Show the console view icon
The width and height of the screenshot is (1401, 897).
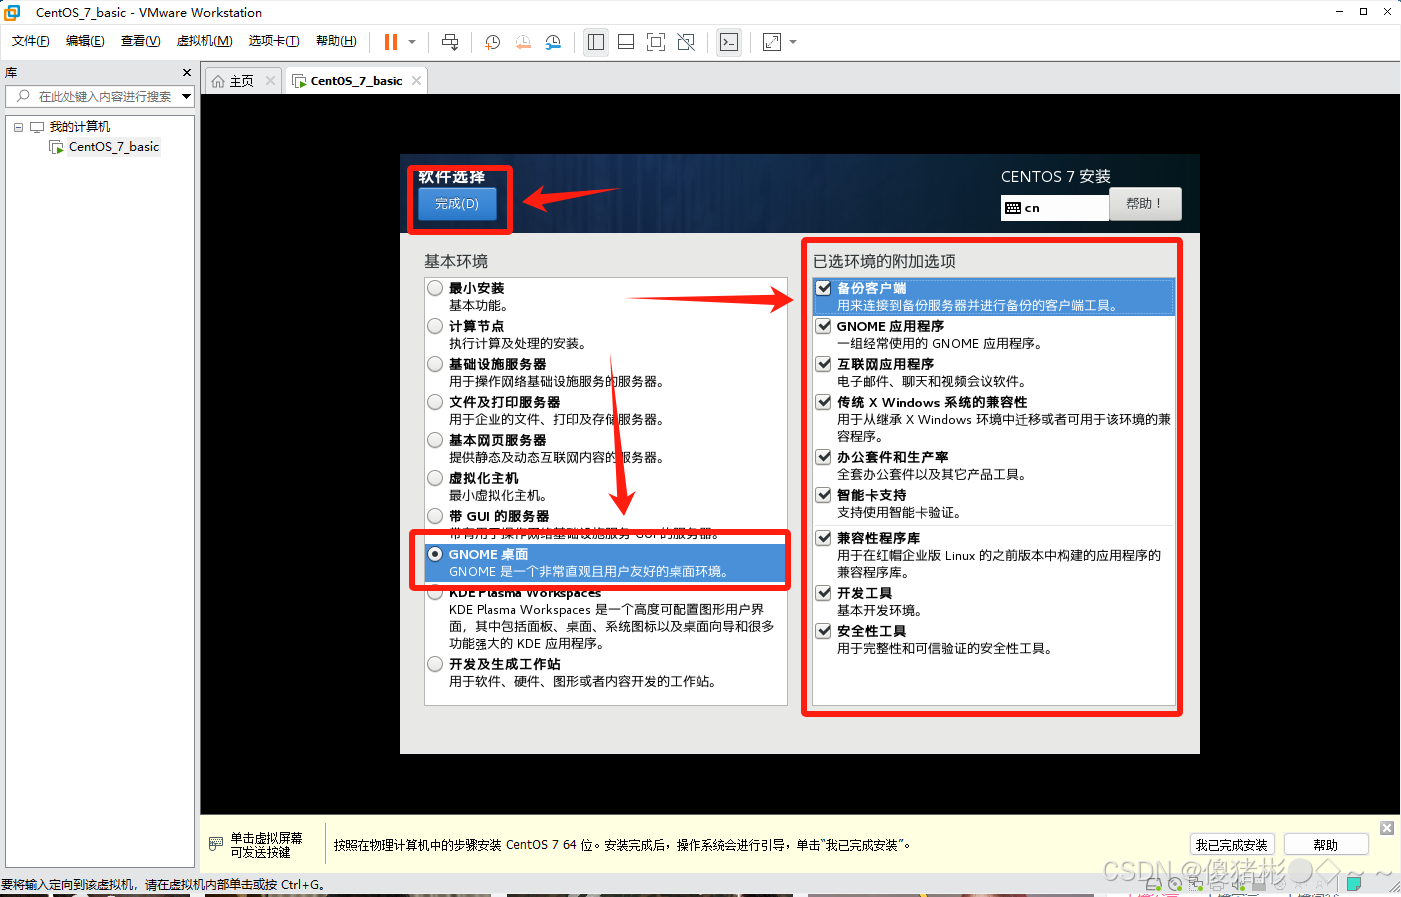729,42
